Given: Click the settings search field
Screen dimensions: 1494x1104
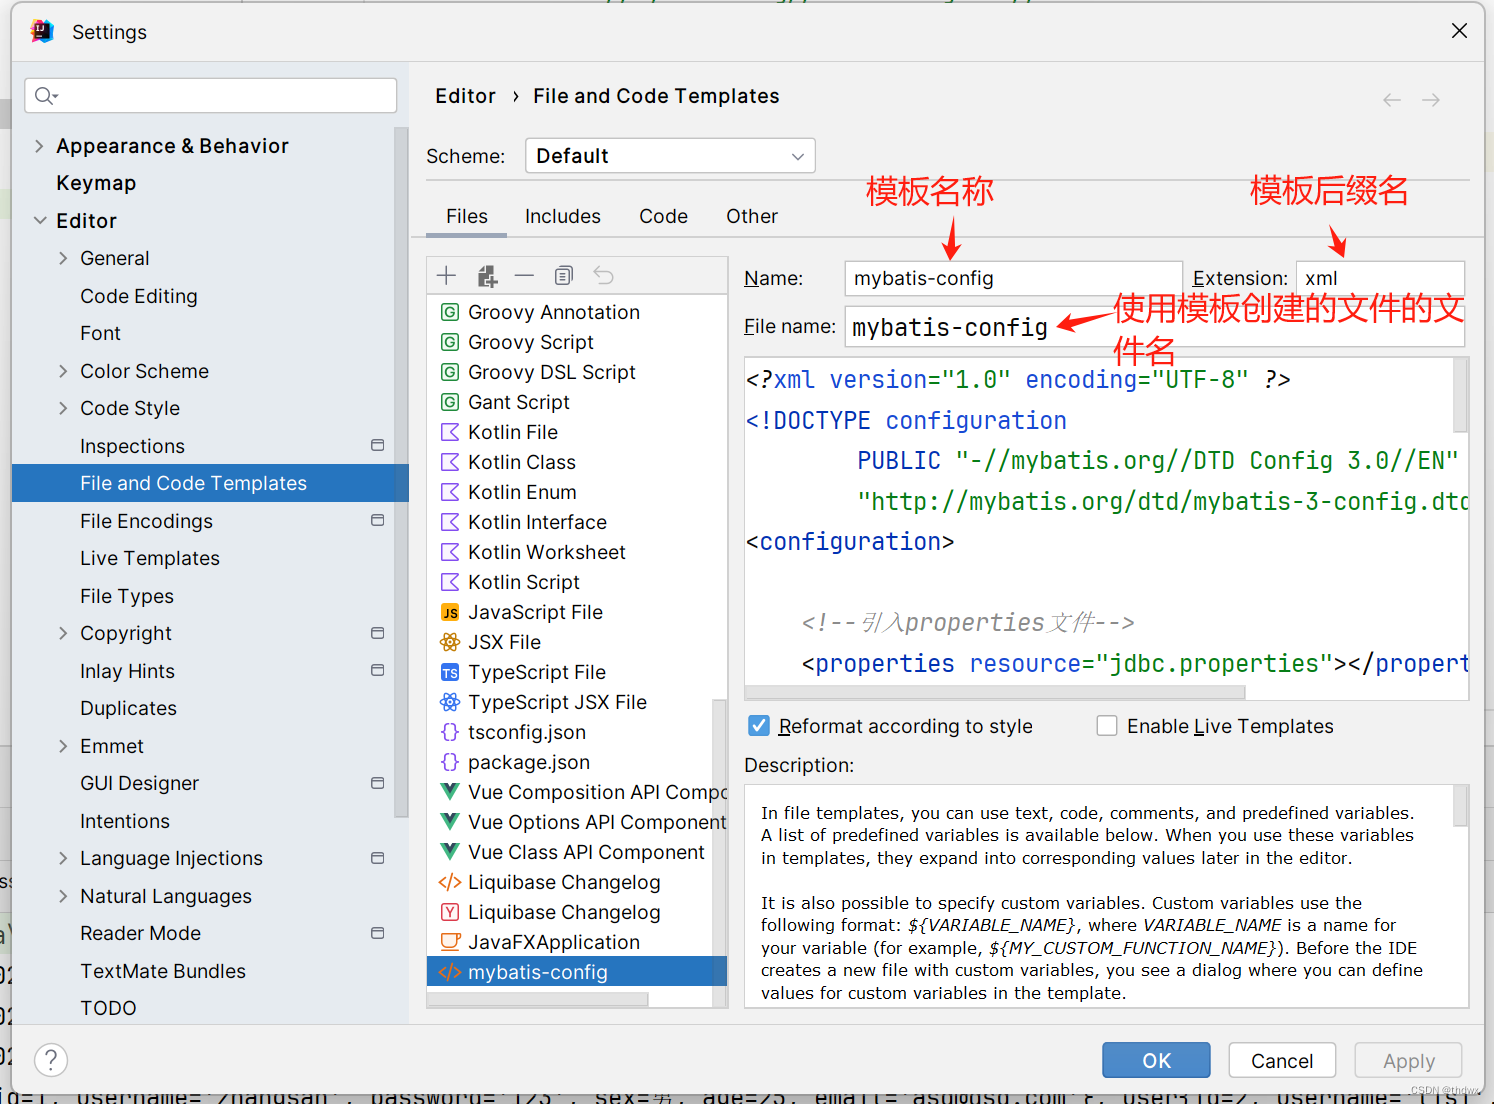Looking at the screenshot, I should click(x=211, y=96).
